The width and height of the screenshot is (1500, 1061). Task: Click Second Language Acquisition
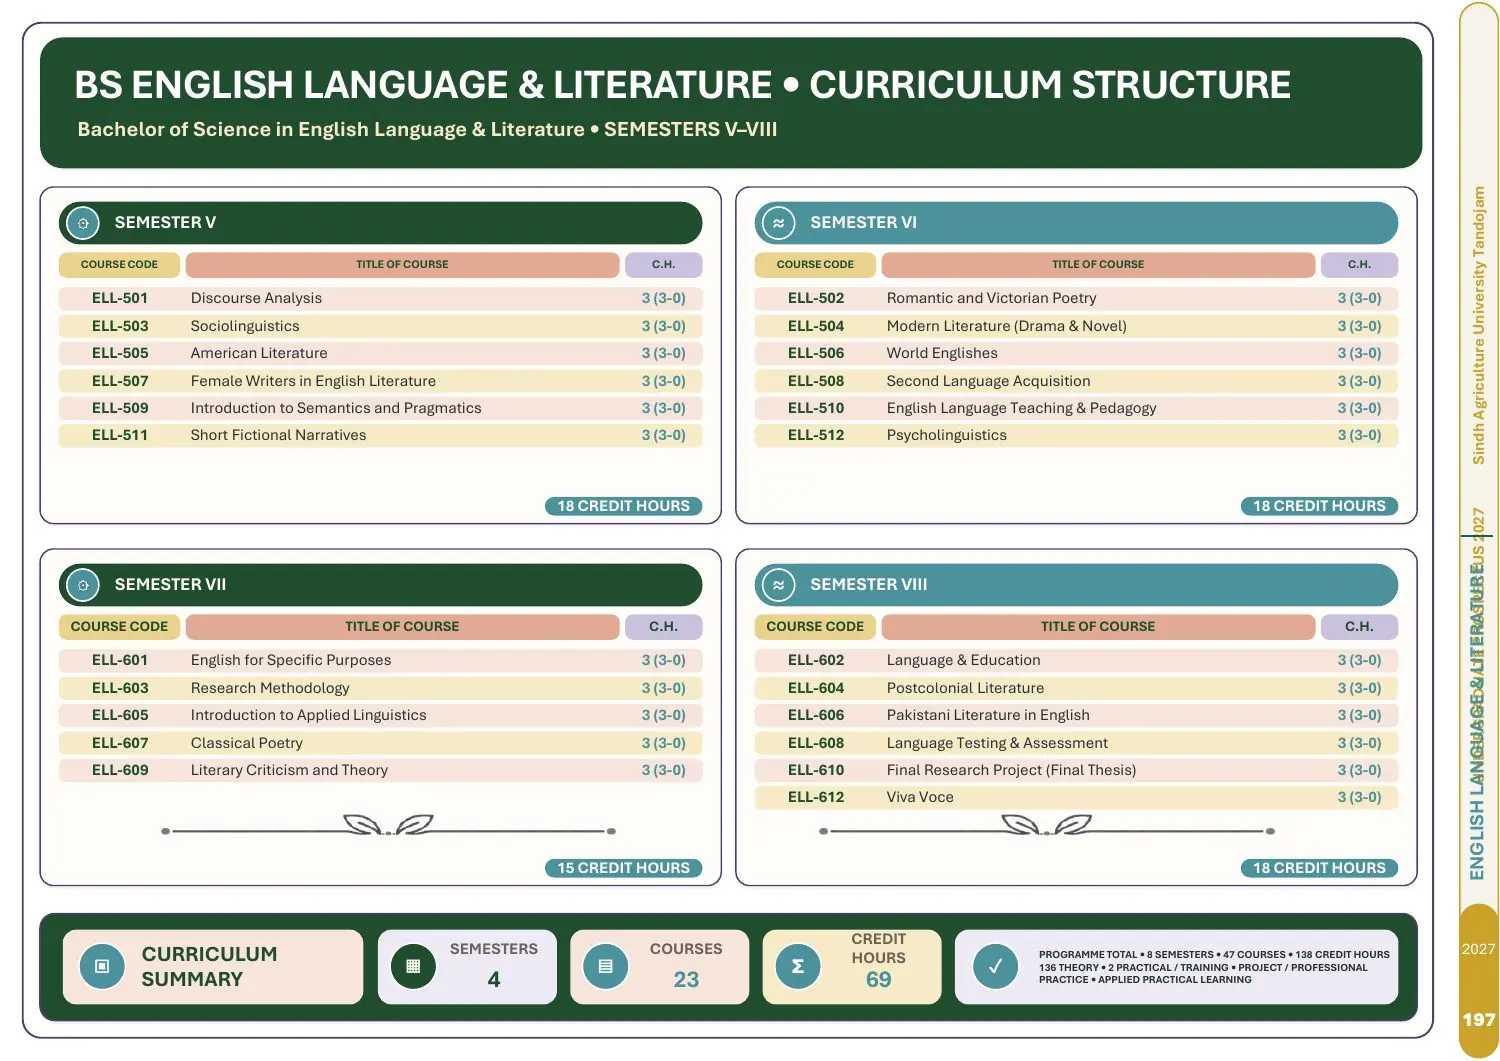988,381
